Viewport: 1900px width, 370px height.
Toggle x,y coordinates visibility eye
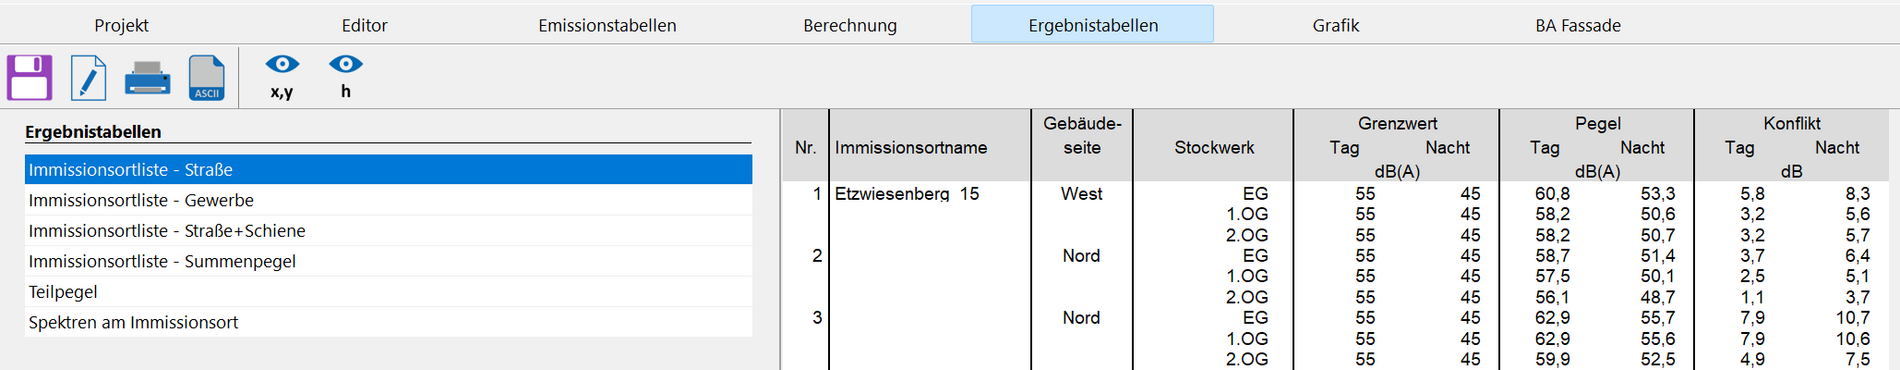(282, 76)
